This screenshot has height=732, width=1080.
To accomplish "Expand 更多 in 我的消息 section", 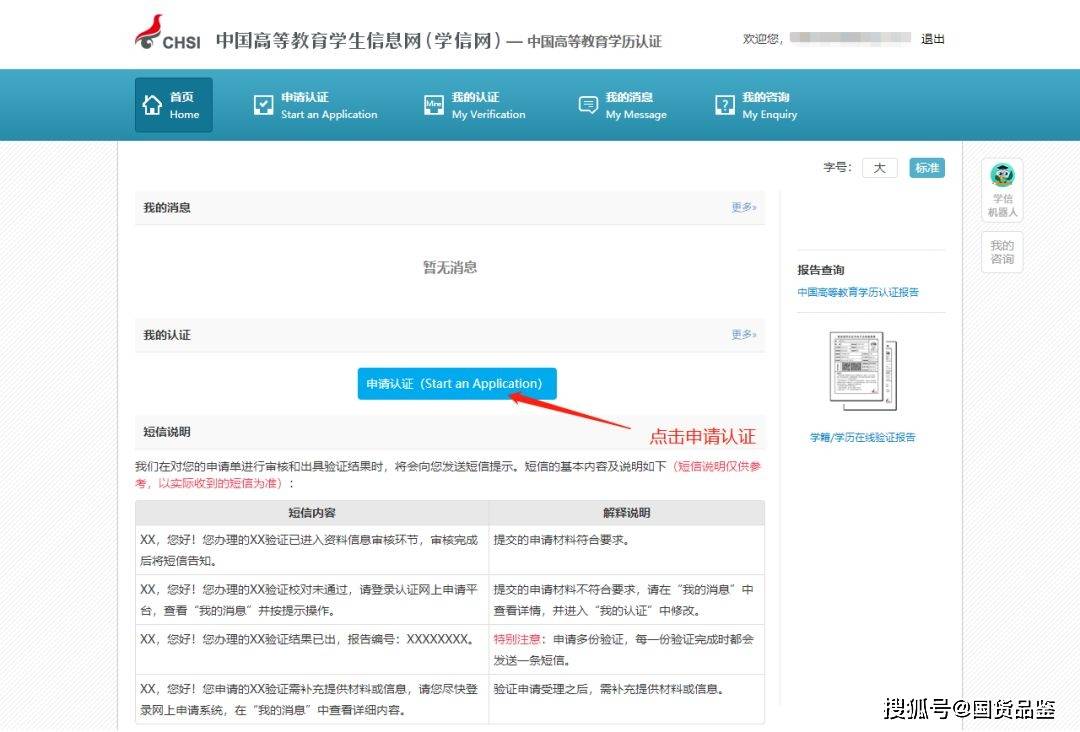I will [x=743, y=207].
